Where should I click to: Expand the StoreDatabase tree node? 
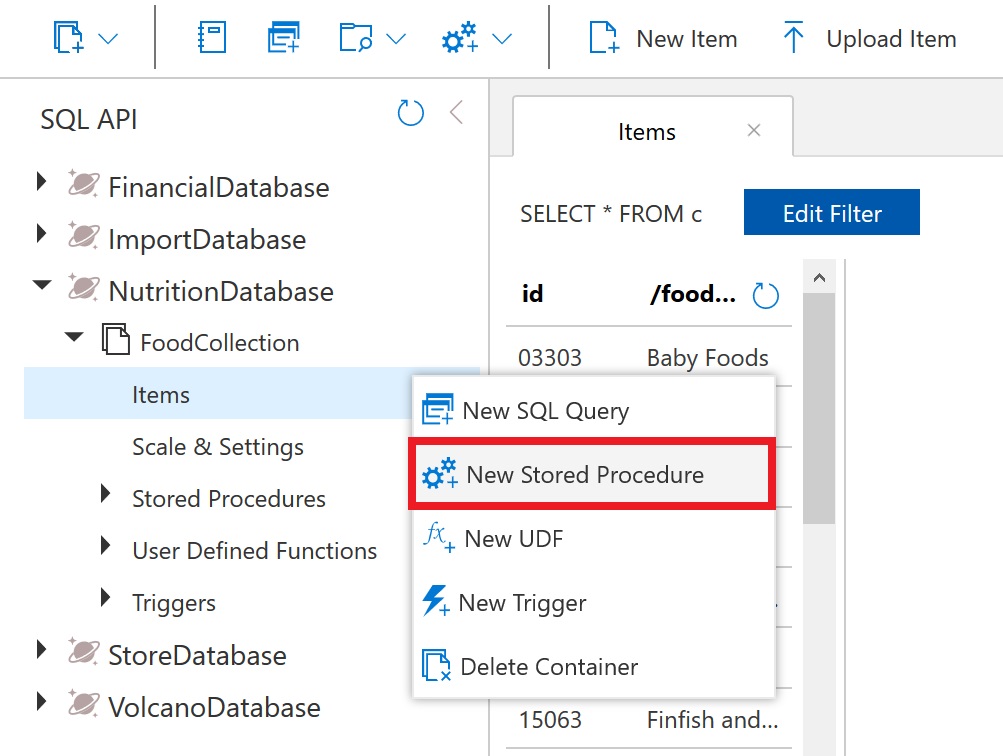pos(40,649)
